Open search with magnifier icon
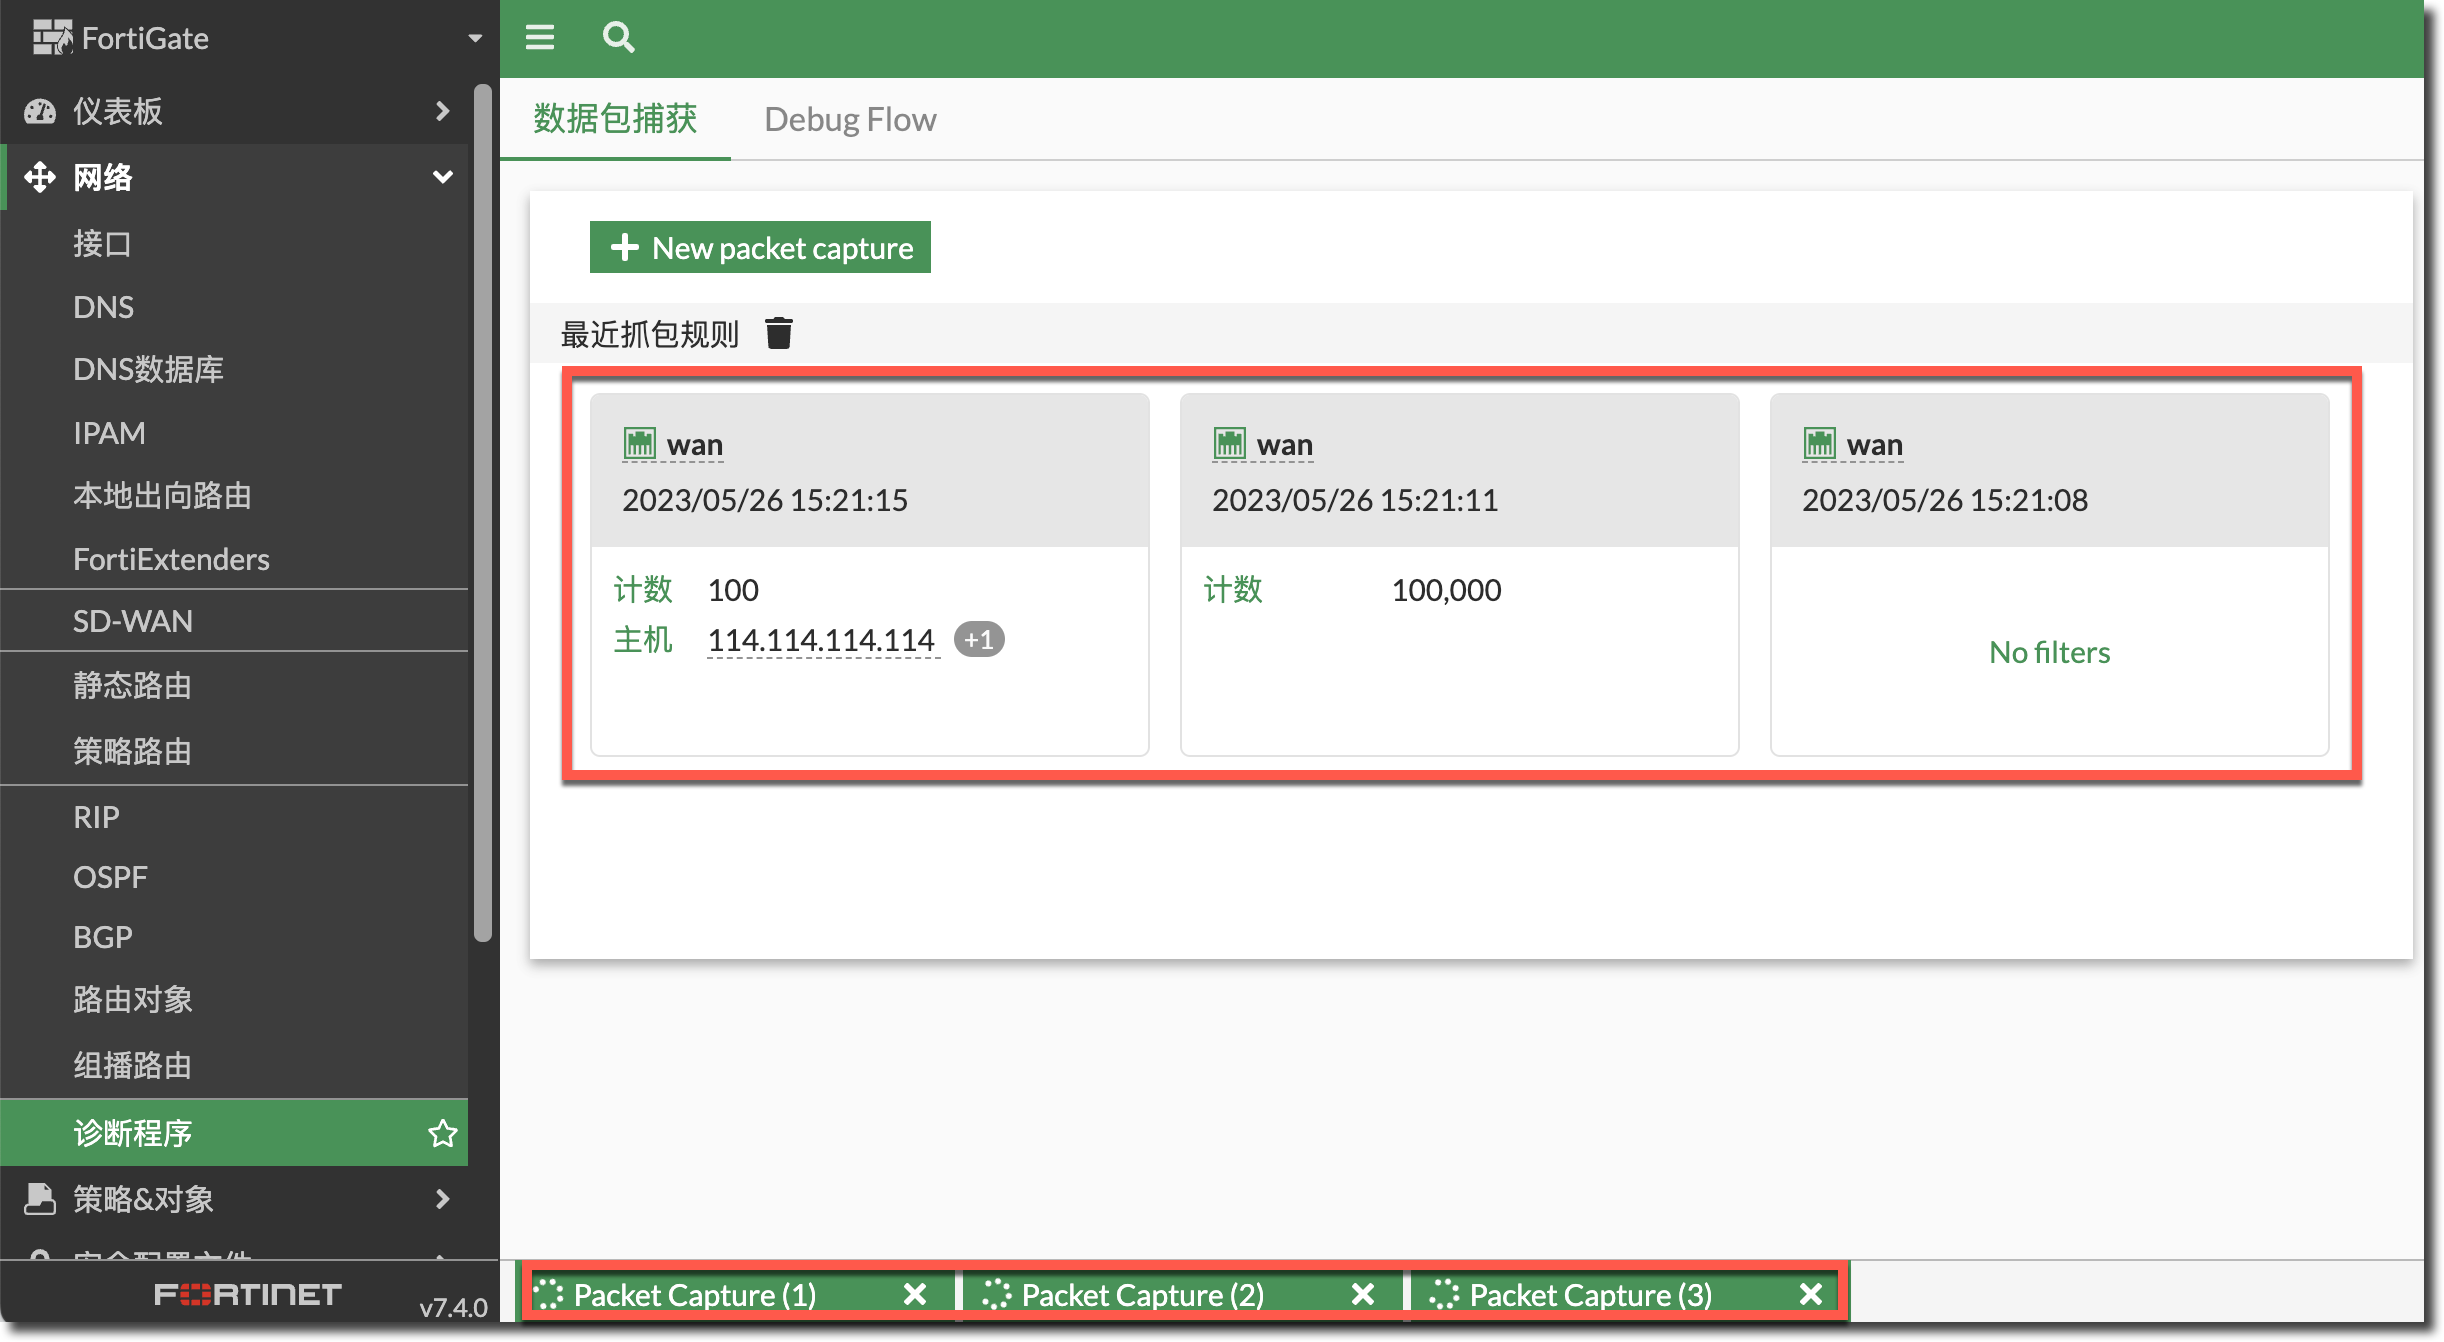Screen dimensions: 2444x1342 [618, 38]
